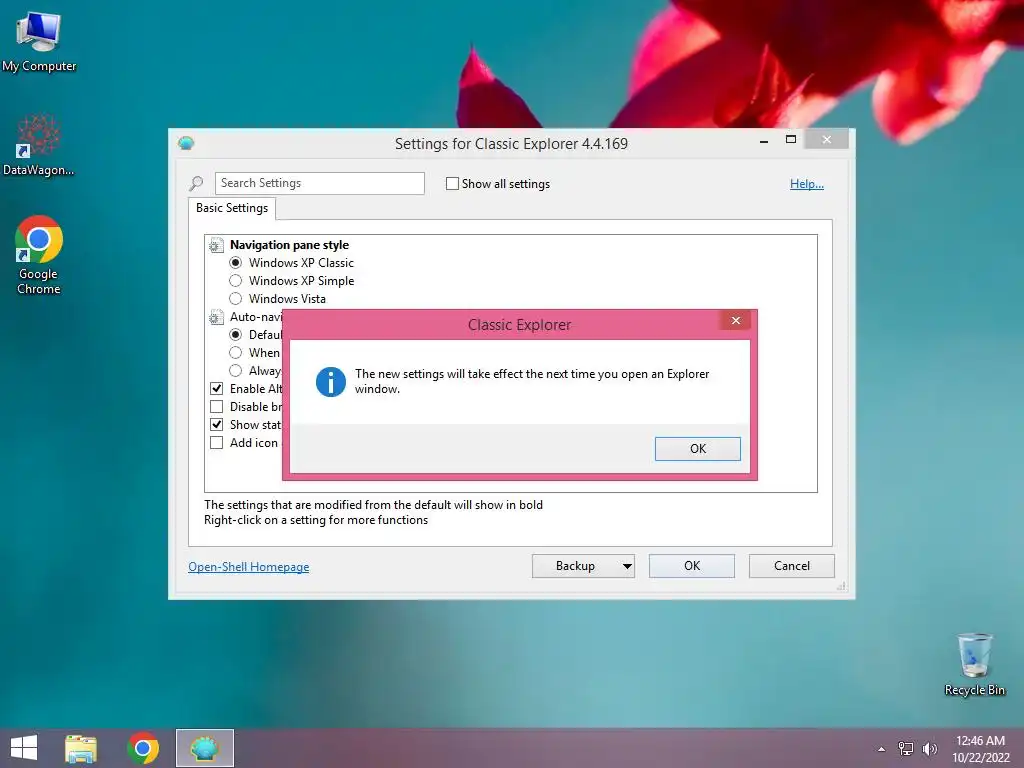Click the 'Right-click on a setting' hint text
The height and width of the screenshot is (768, 1024).
316,520
